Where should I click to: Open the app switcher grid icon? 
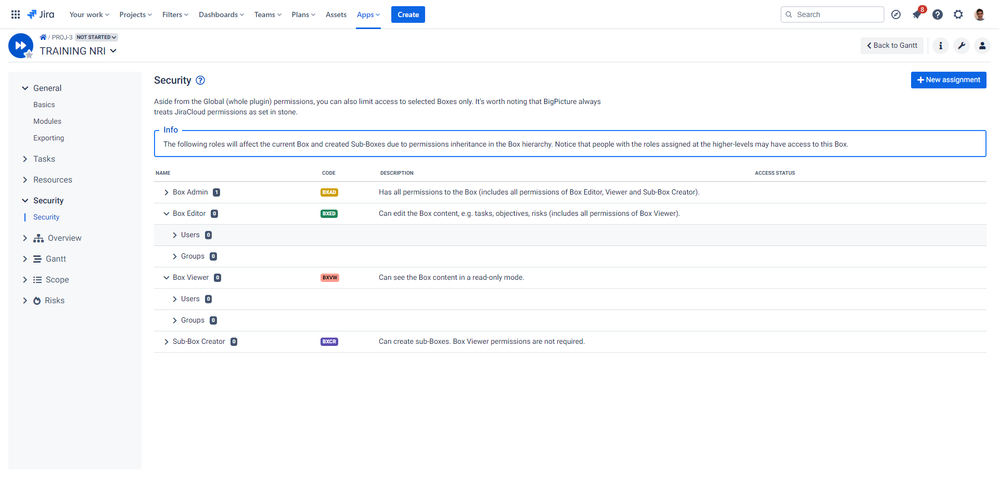[15, 14]
